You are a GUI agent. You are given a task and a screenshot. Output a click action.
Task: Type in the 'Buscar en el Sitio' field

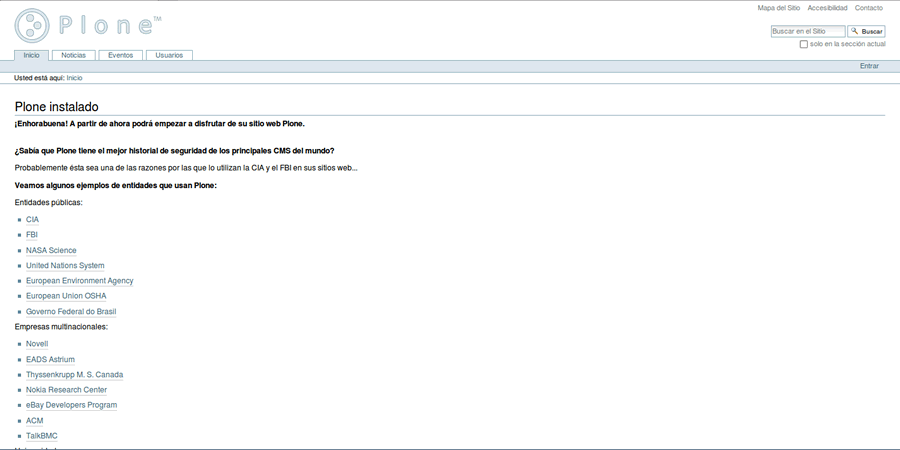tap(807, 32)
